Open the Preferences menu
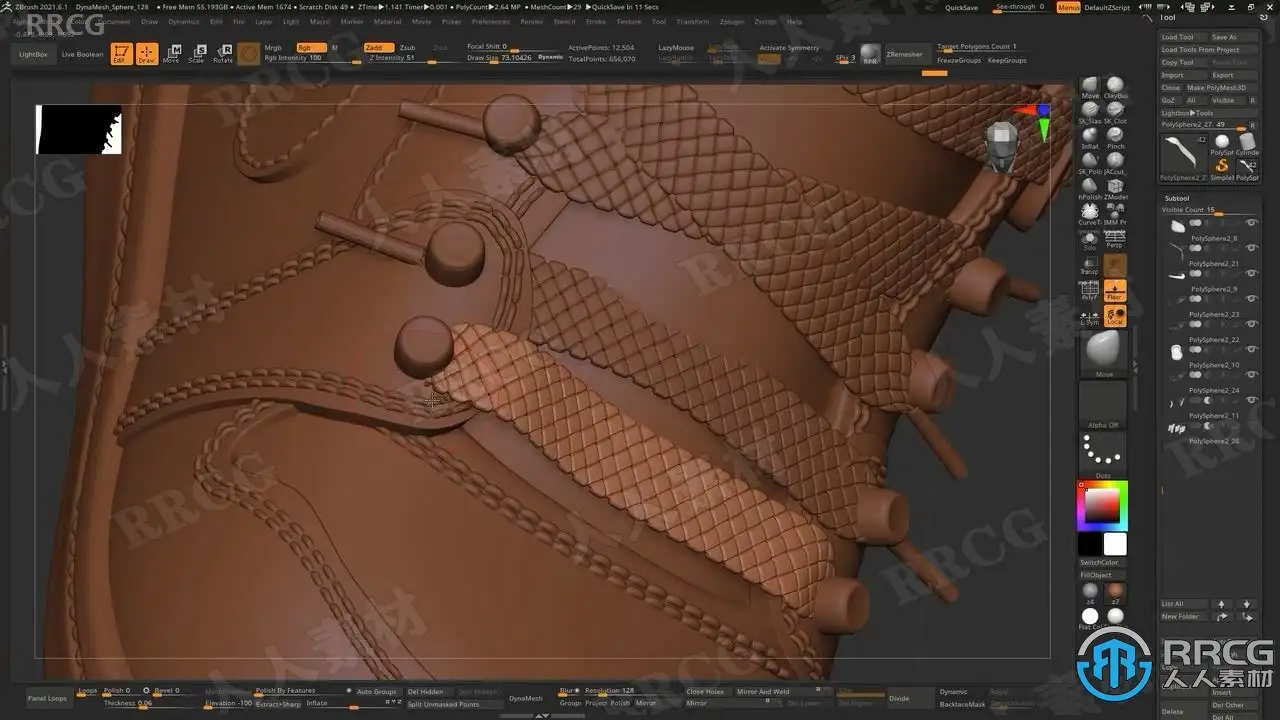Viewport: 1280px width, 720px height. [x=490, y=21]
